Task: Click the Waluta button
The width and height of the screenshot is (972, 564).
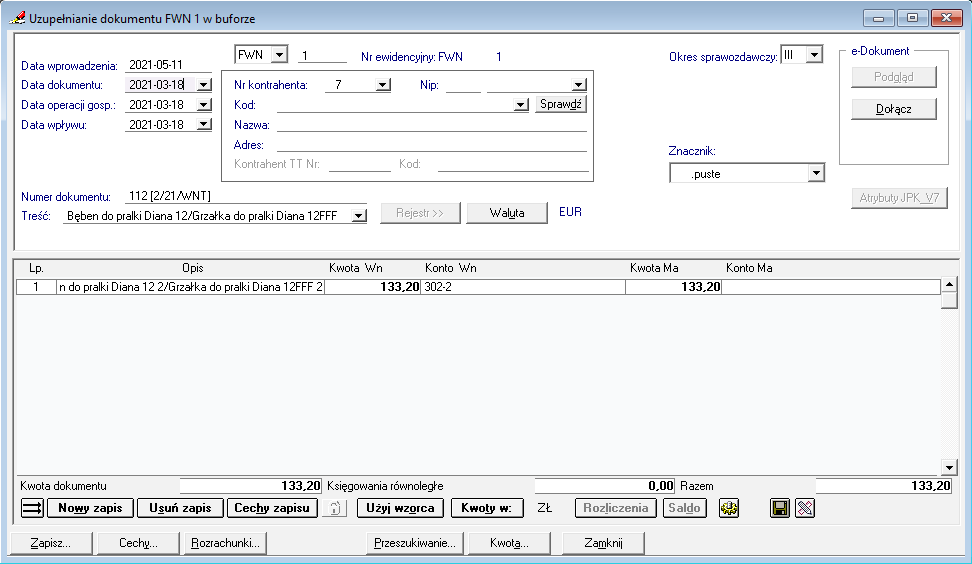Action: 507,213
